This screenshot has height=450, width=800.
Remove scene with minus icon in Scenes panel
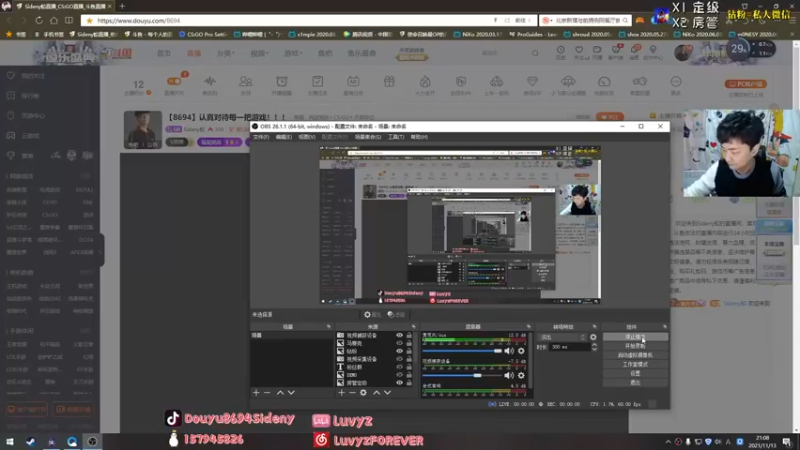[266, 393]
